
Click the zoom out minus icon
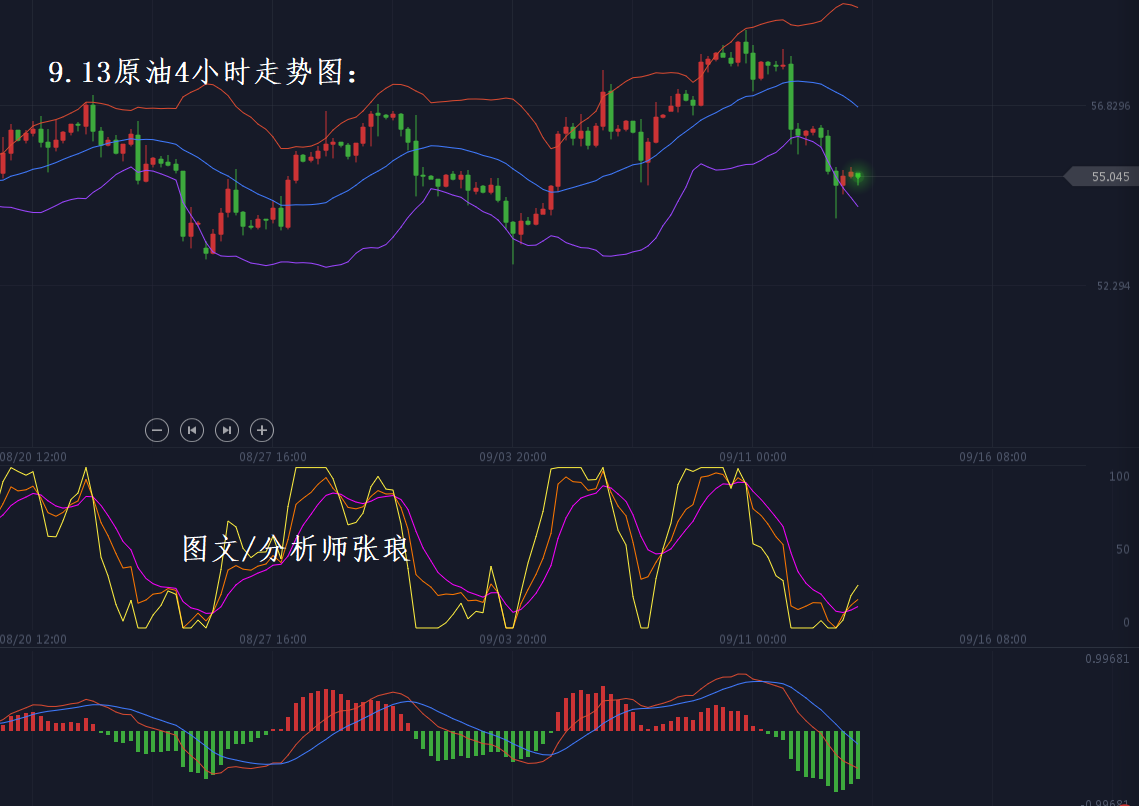coord(157,430)
